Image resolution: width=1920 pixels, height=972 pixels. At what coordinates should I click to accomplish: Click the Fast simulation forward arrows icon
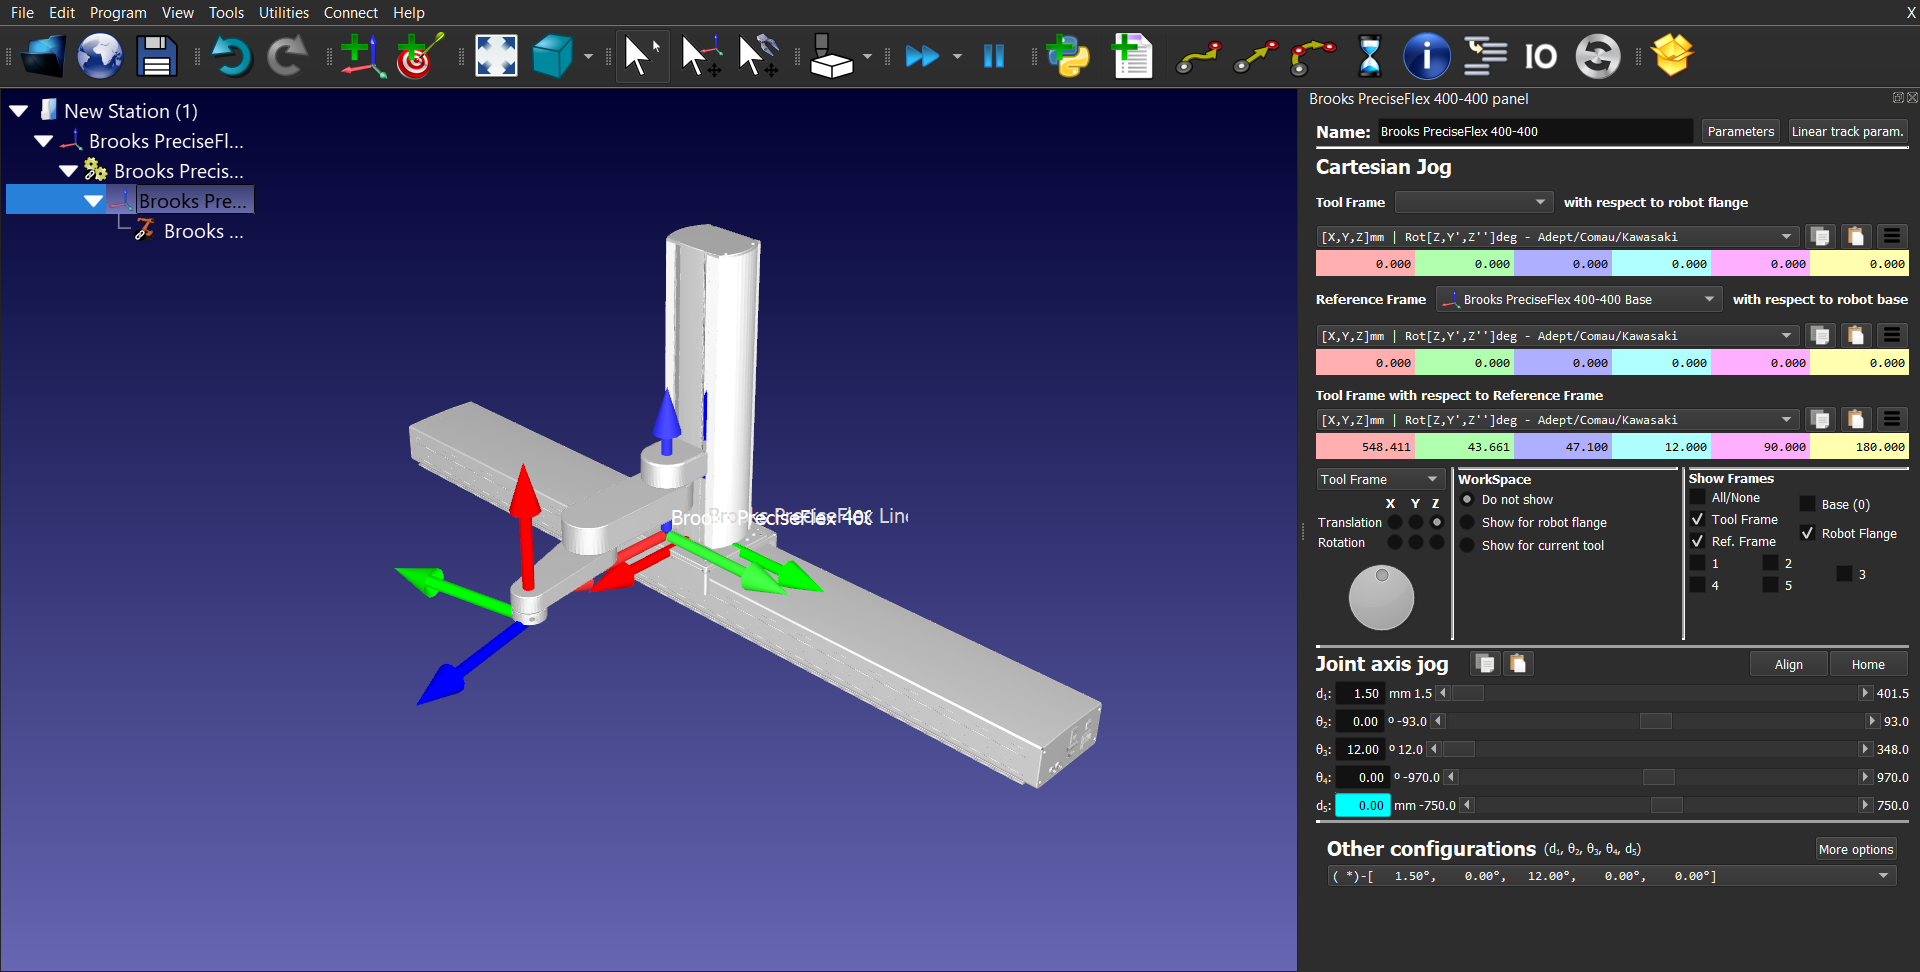pos(921,56)
